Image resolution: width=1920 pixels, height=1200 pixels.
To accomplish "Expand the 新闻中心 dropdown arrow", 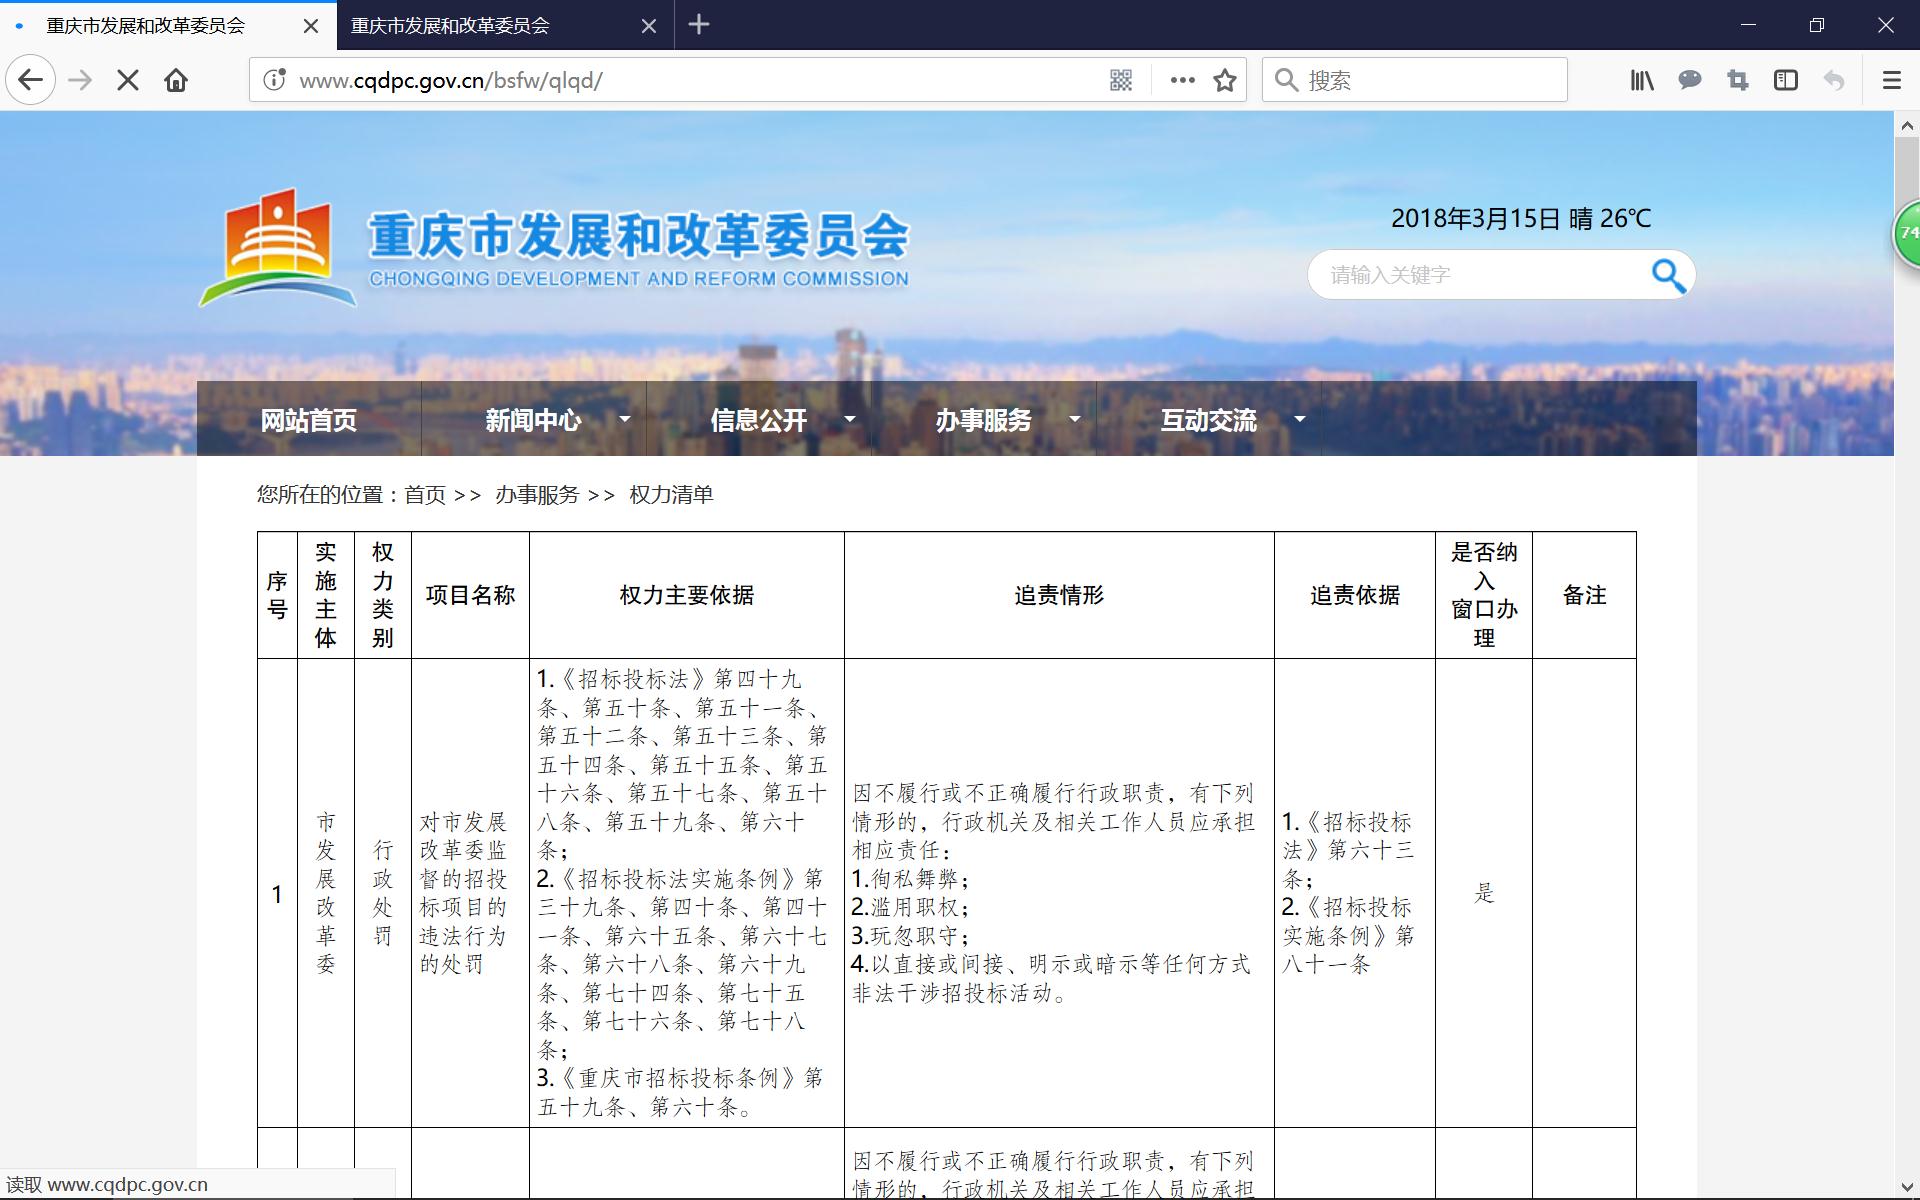I will click(625, 419).
